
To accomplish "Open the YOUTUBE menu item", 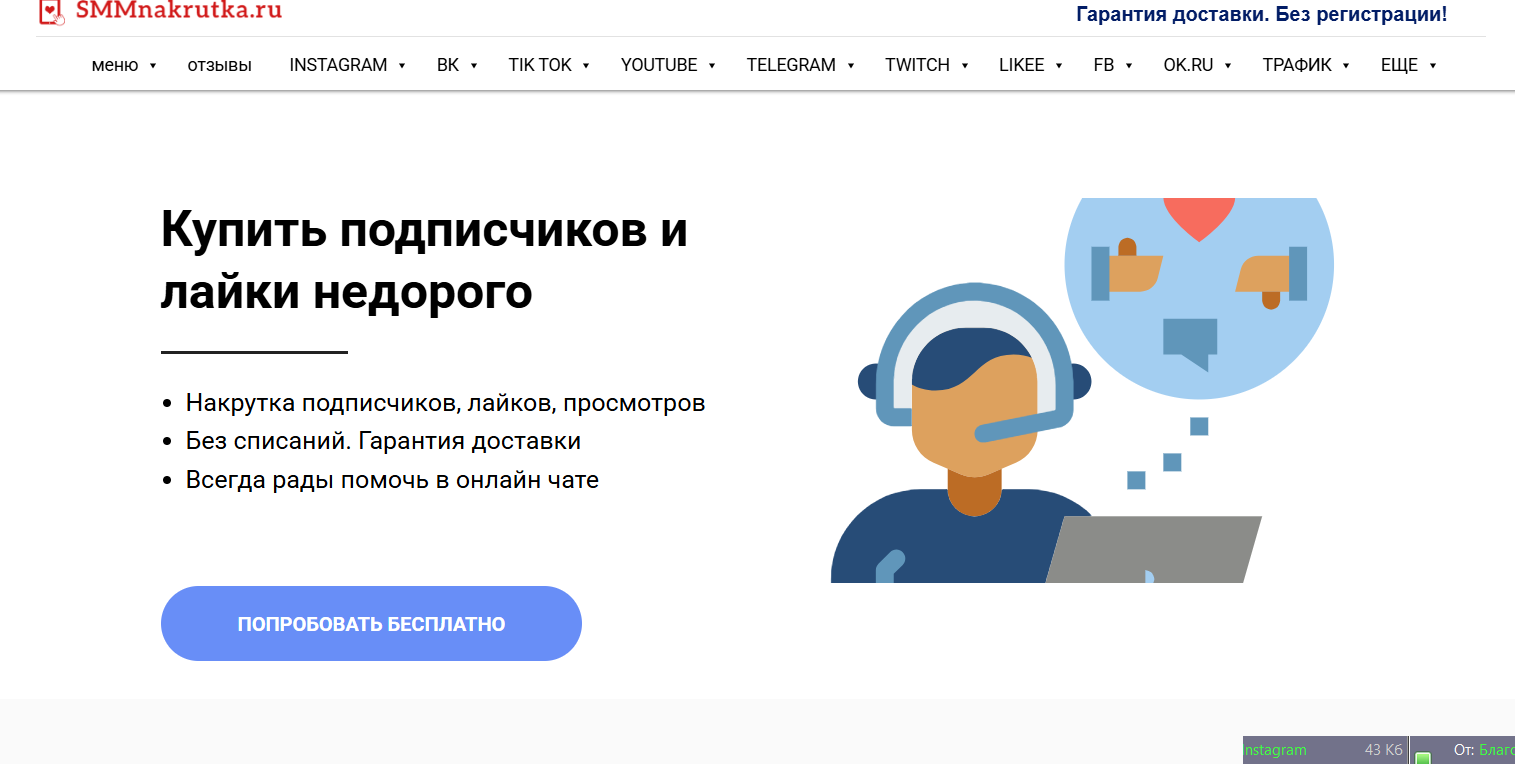I will (x=668, y=65).
